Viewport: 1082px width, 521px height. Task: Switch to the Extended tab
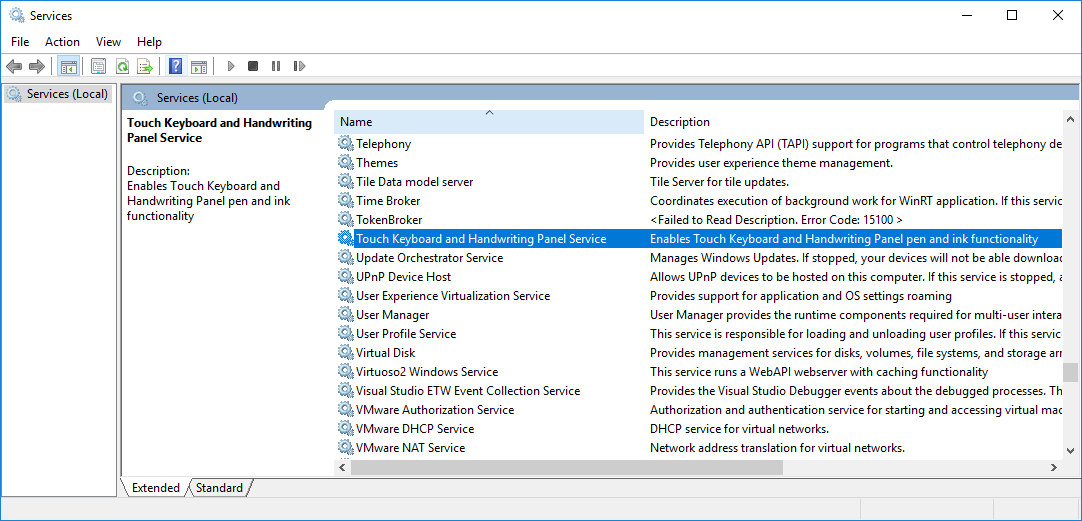(x=155, y=488)
